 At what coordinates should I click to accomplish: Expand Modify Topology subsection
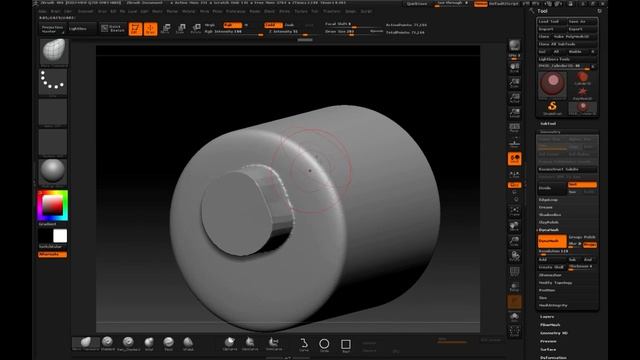coord(555,283)
